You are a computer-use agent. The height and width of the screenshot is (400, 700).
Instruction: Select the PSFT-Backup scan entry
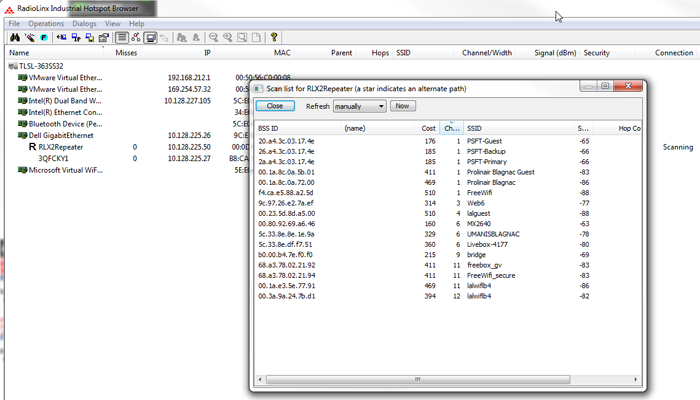coord(448,151)
